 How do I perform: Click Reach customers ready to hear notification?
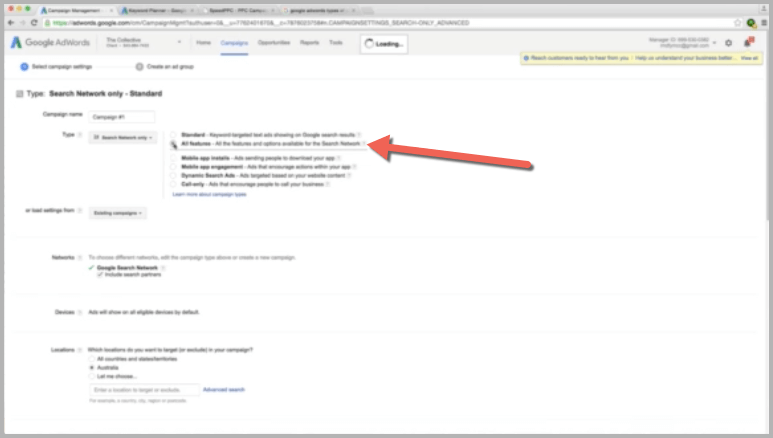(580, 58)
